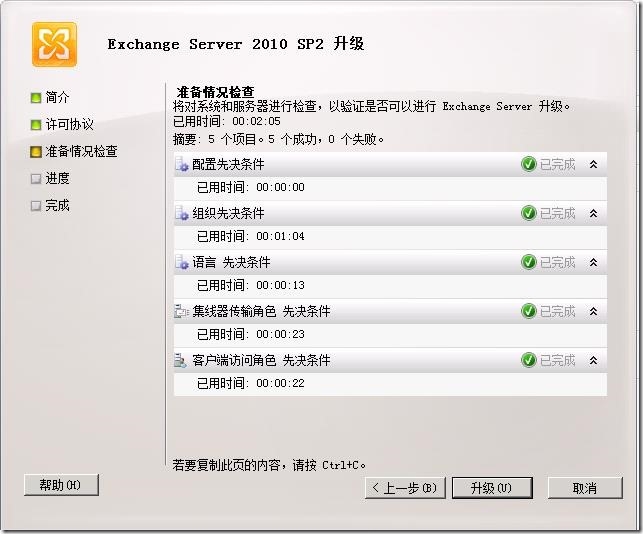Click the elapsed time 00:01:04 line

pos(251,236)
